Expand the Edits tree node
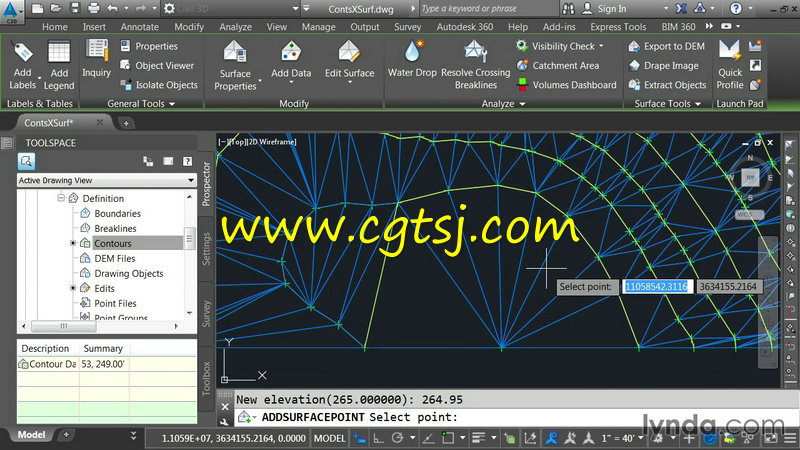The height and width of the screenshot is (450, 800). click(73, 288)
